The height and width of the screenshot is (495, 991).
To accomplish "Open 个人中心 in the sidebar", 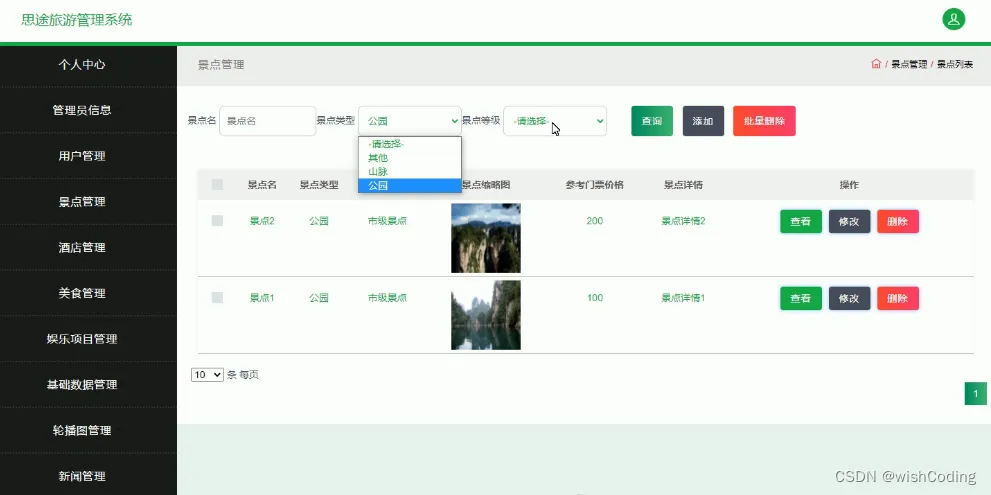I will click(82, 64).
